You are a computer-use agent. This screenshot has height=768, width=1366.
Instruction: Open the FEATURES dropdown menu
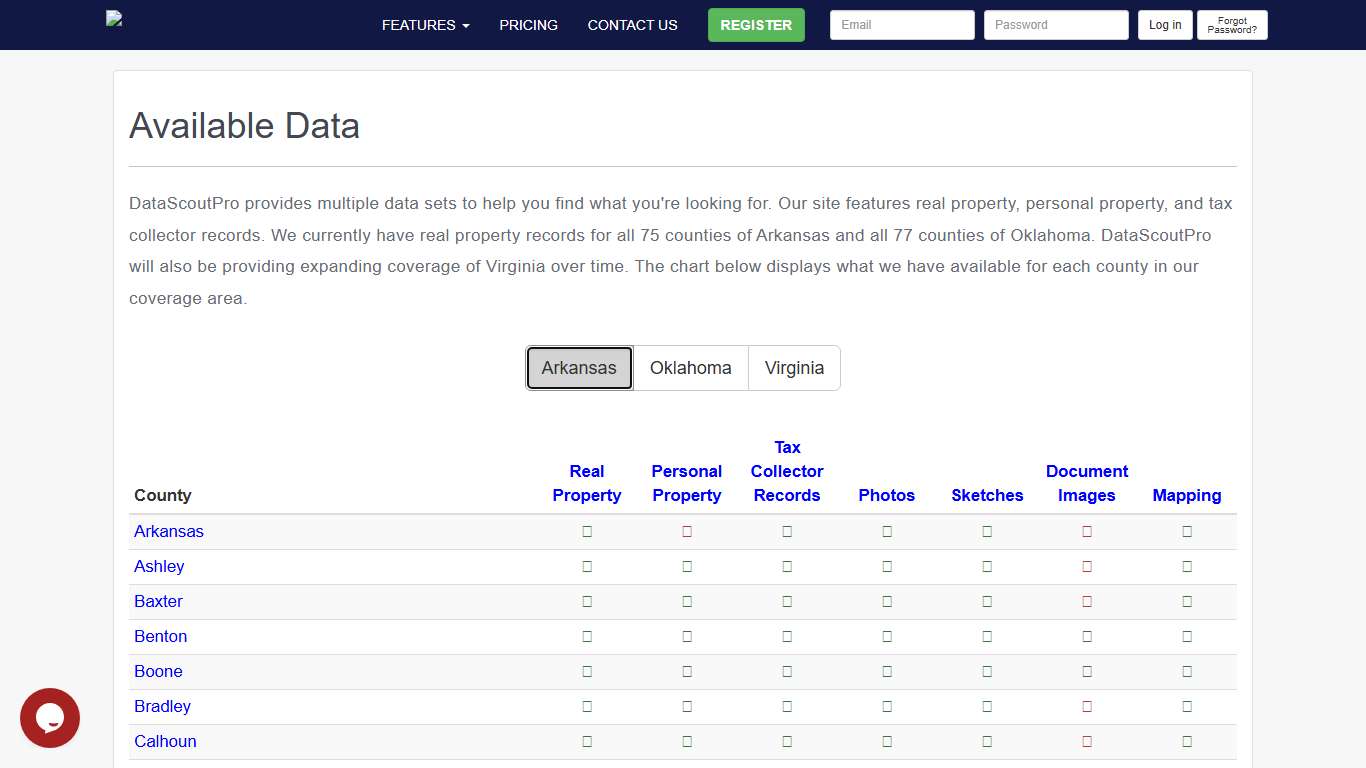pos(424,25)
